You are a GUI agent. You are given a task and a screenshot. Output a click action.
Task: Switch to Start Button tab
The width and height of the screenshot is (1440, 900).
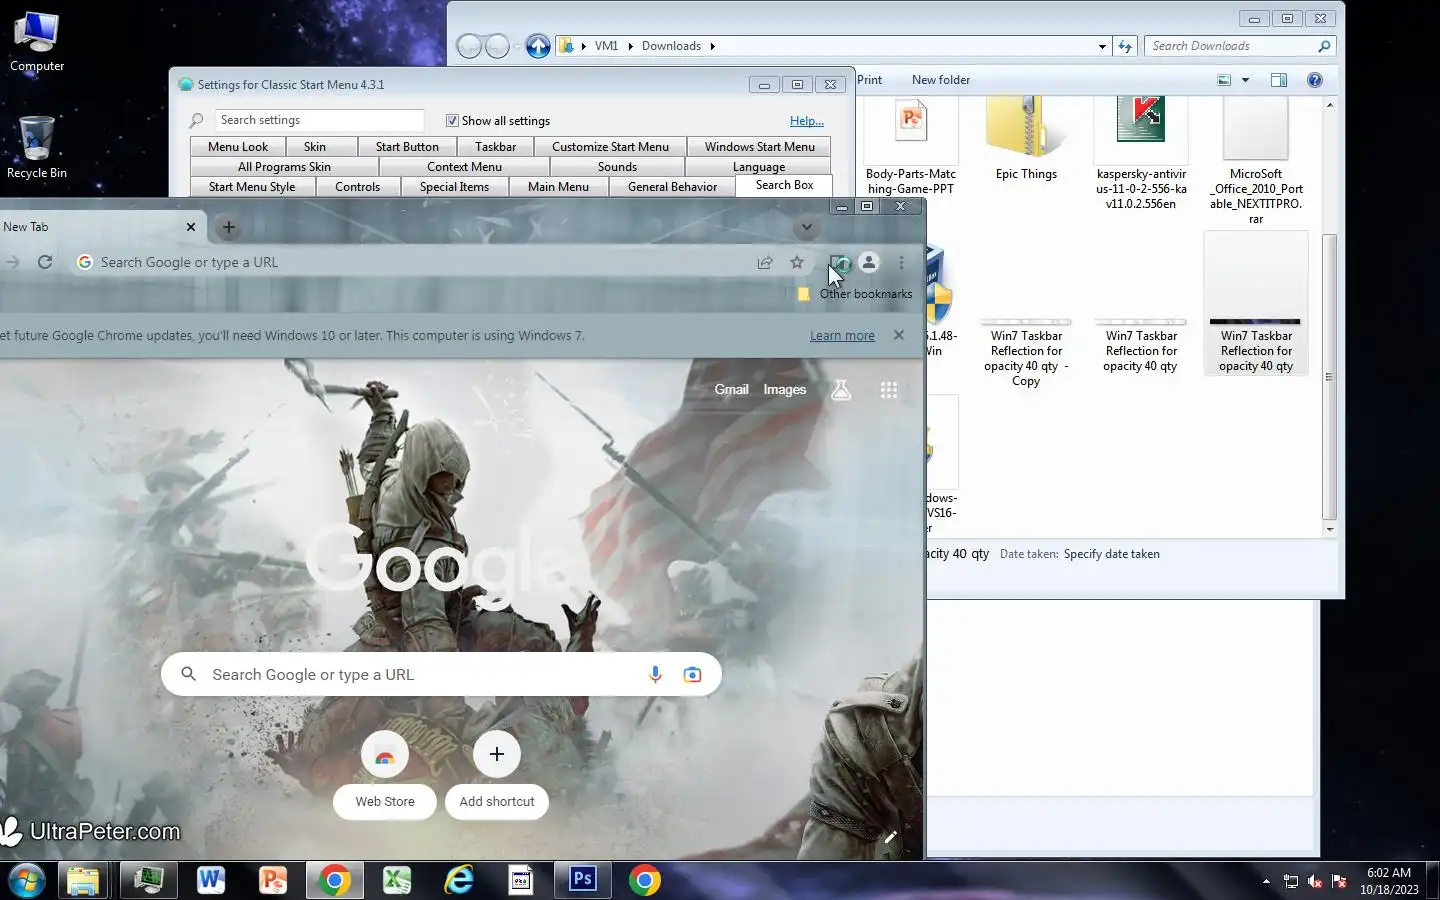(x=407, y=147)
